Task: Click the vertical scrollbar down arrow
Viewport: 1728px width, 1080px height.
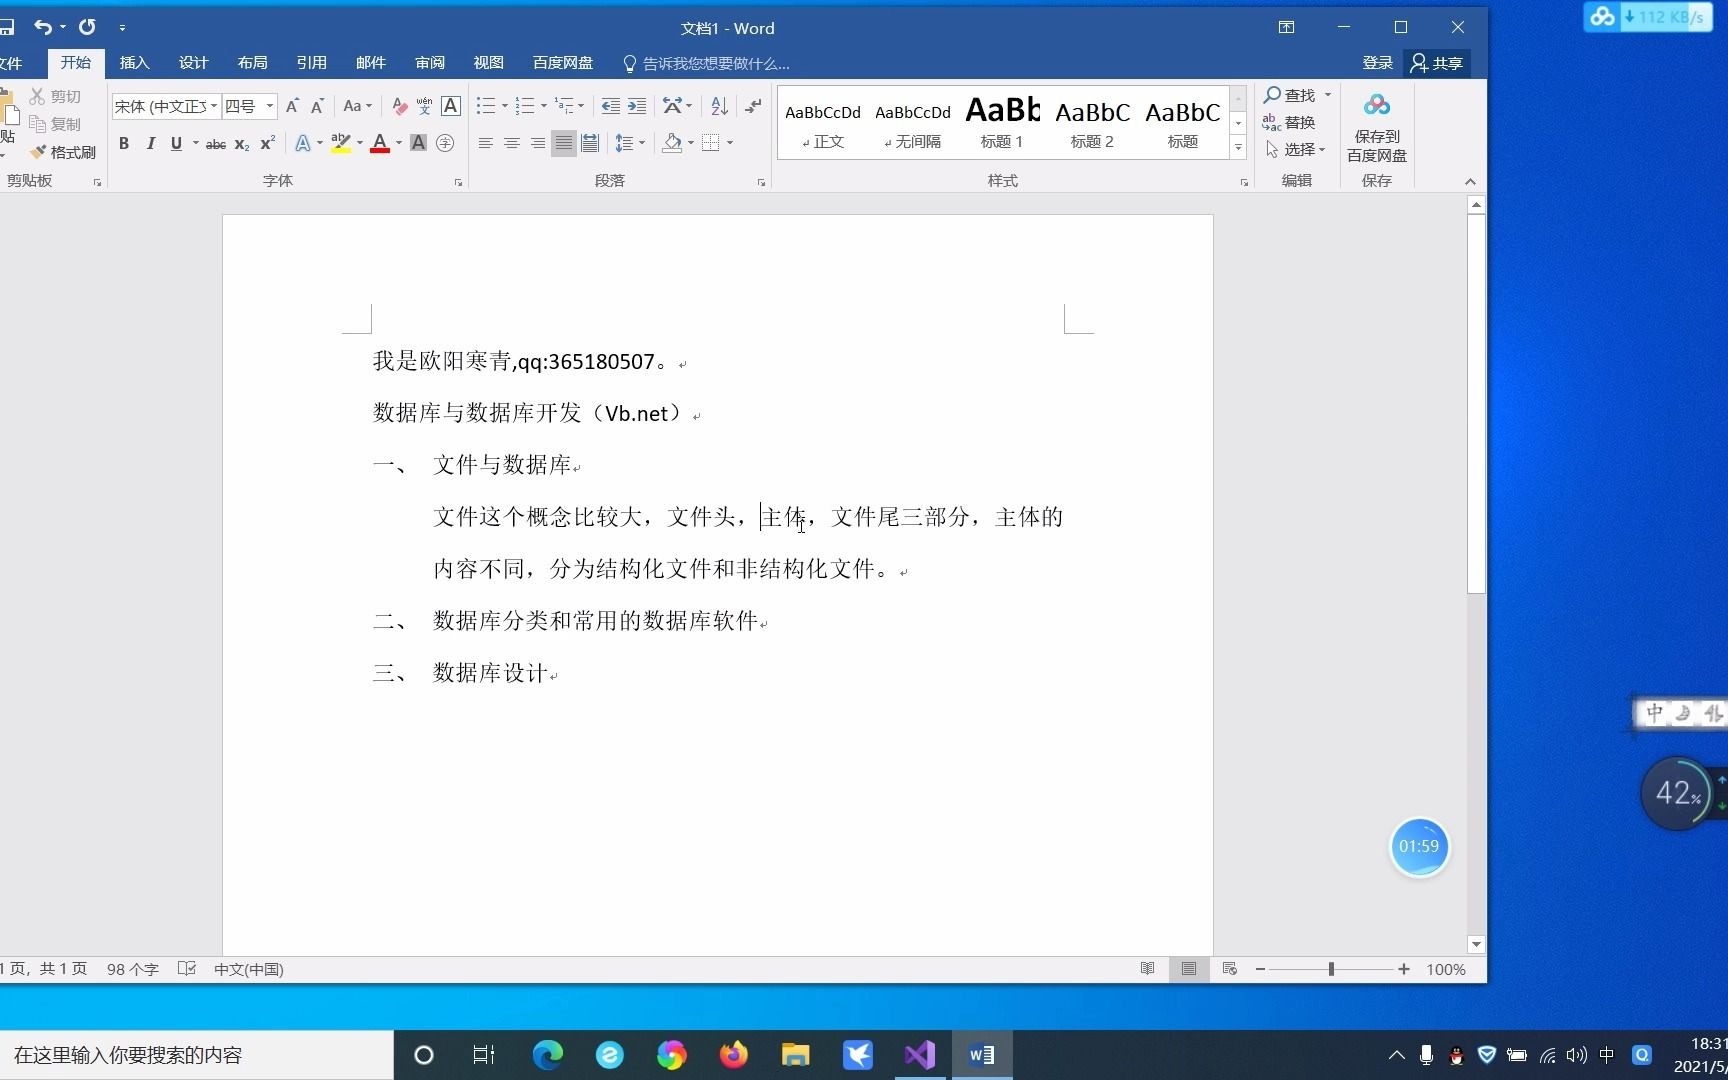Action: [x=1476, y=944]
